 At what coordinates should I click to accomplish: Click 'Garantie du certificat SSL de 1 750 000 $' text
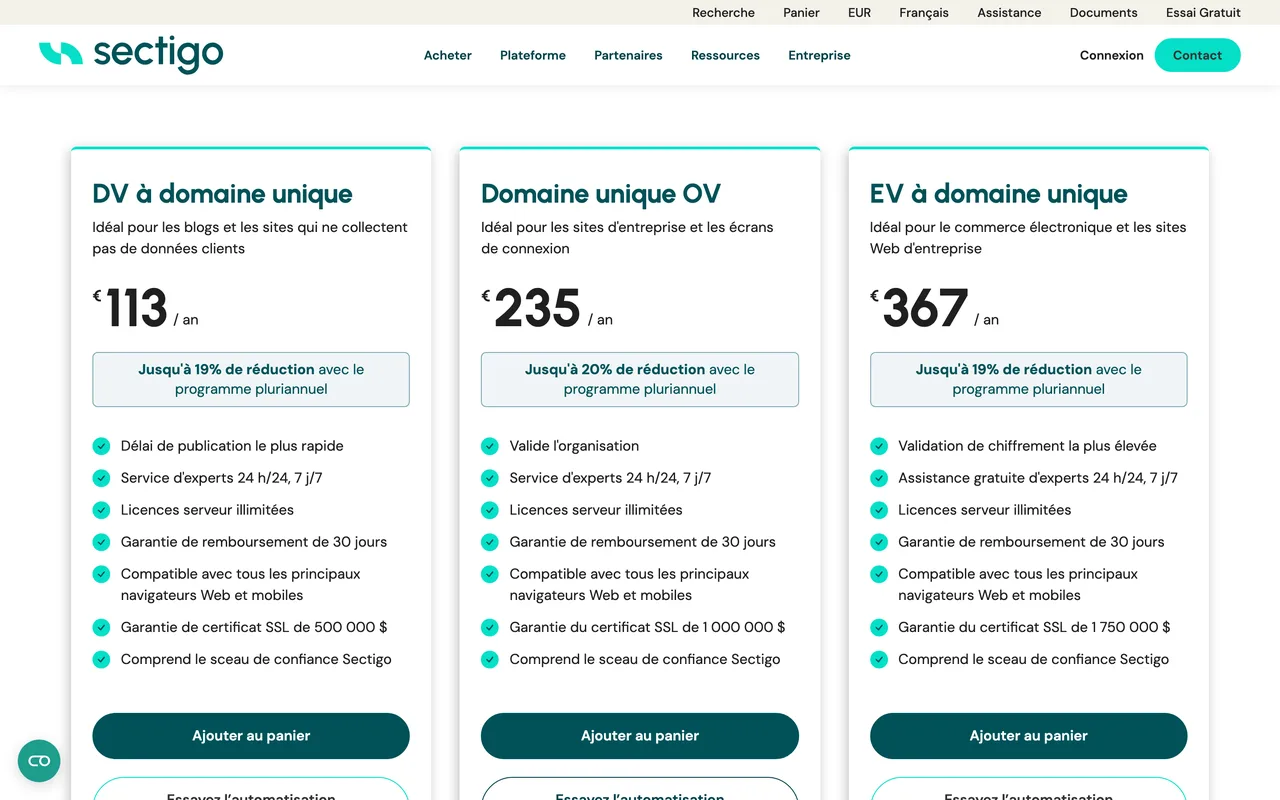(x=1034, y=627)
